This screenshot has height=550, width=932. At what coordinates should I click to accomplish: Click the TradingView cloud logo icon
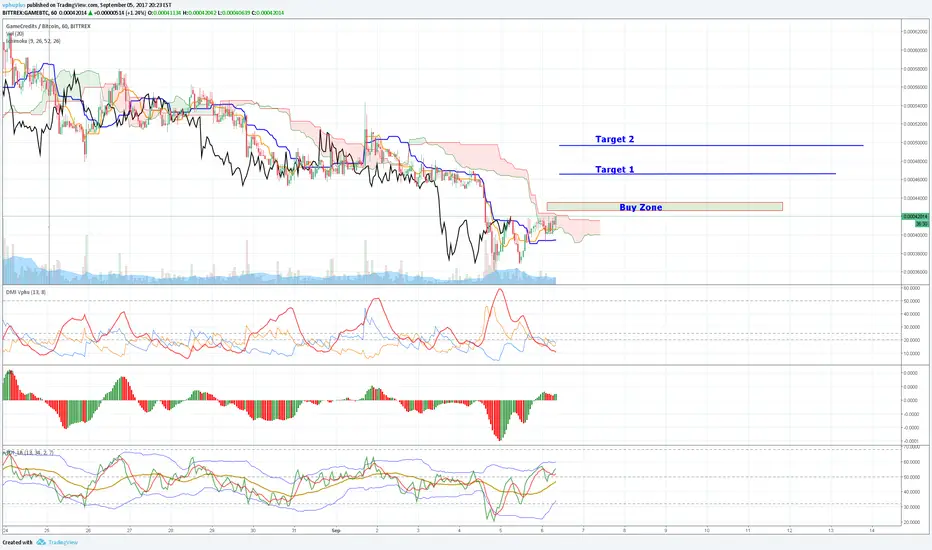pyautogui.click(x=41, y=542)
